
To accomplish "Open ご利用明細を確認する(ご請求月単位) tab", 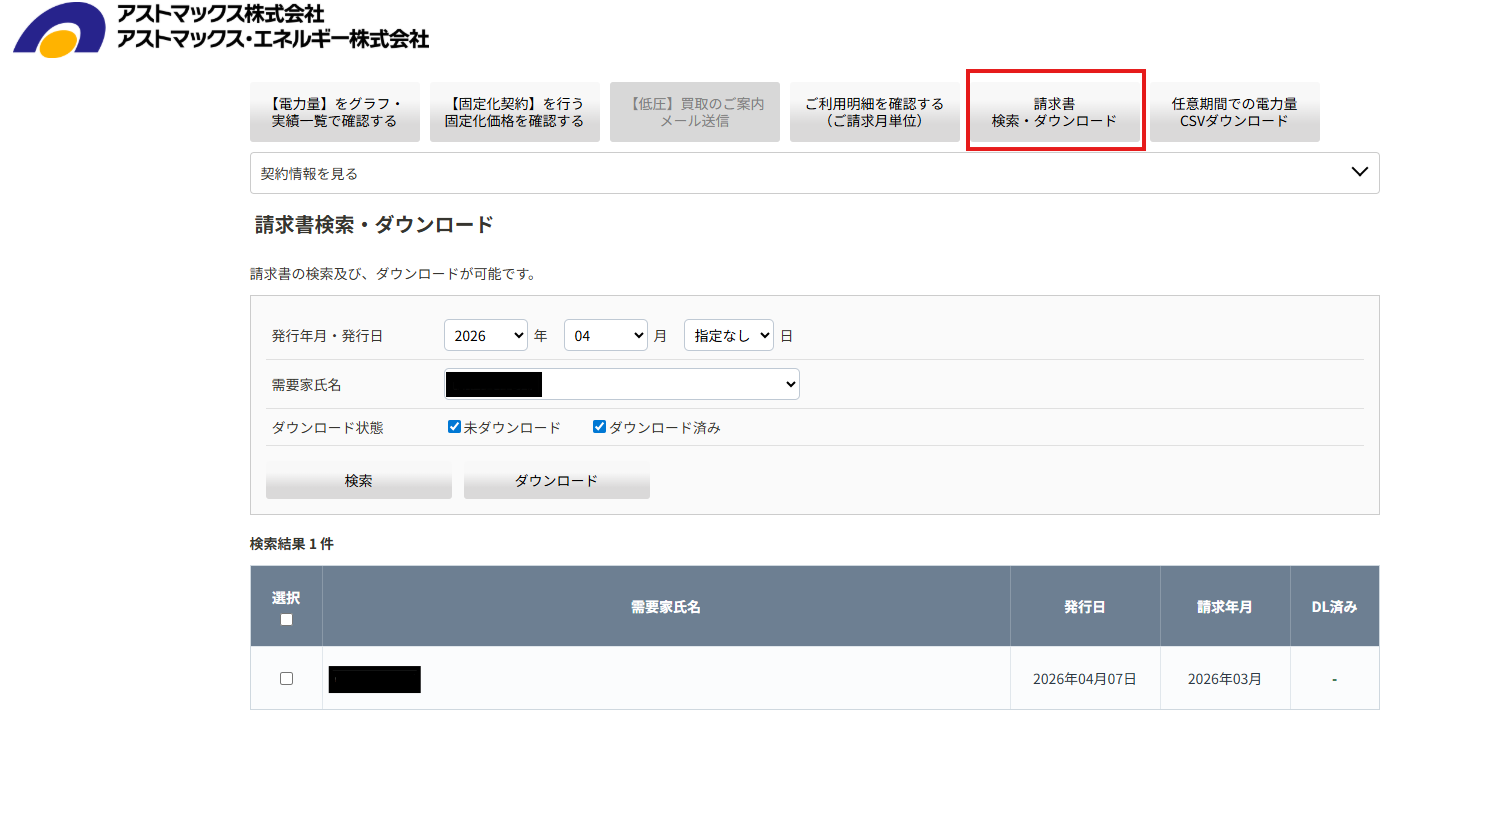I will [x=875, y=112].
